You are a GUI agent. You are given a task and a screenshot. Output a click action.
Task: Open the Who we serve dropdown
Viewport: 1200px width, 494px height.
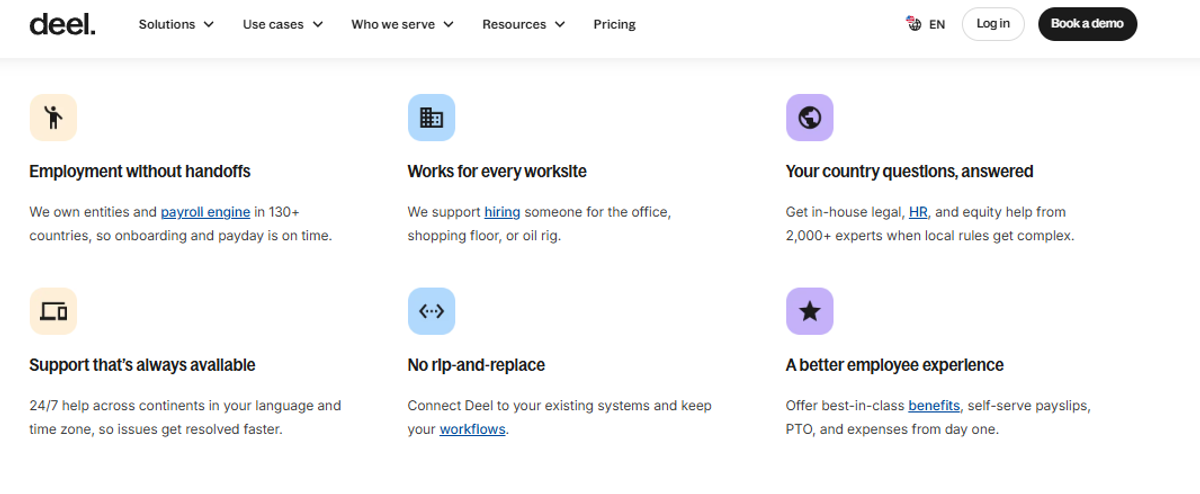pos(402,24)
